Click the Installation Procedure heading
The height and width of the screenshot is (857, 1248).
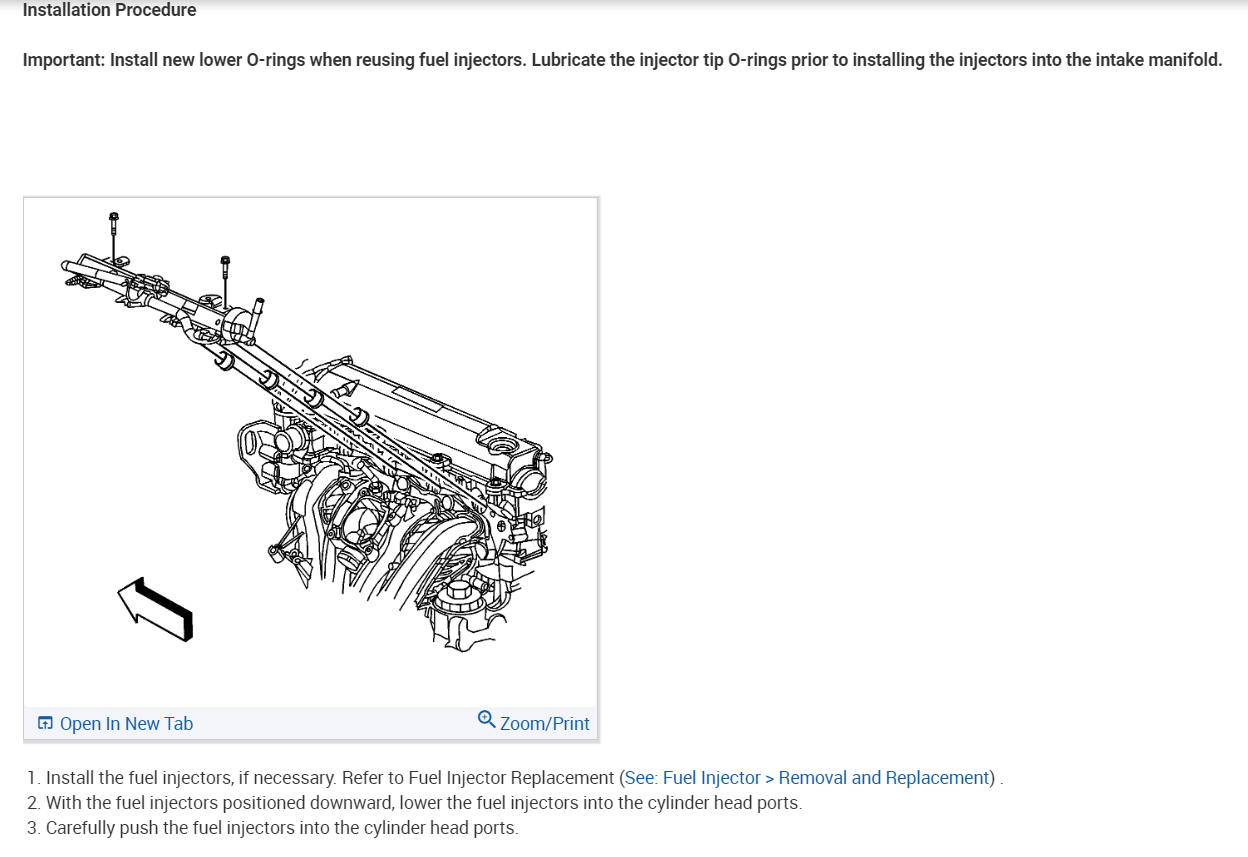click(x=109, y=10)
